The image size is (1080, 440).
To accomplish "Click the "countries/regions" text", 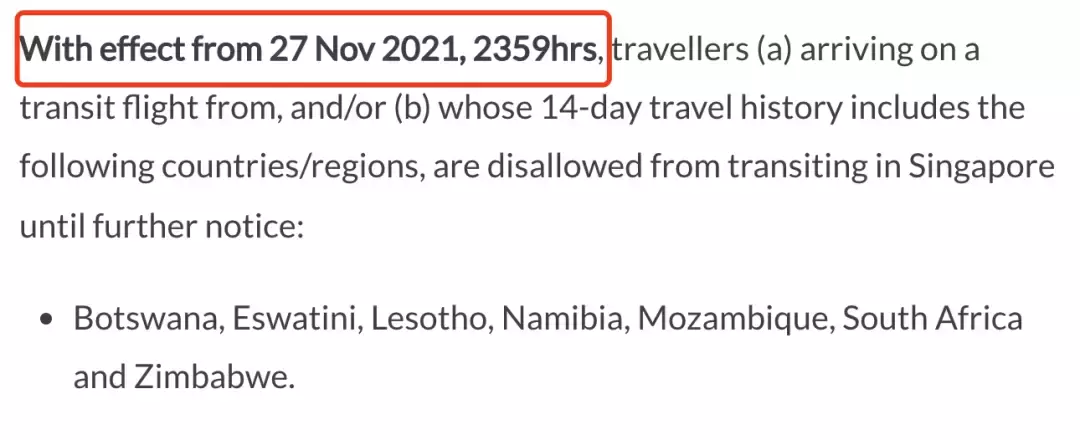I will tap(287, 165).
